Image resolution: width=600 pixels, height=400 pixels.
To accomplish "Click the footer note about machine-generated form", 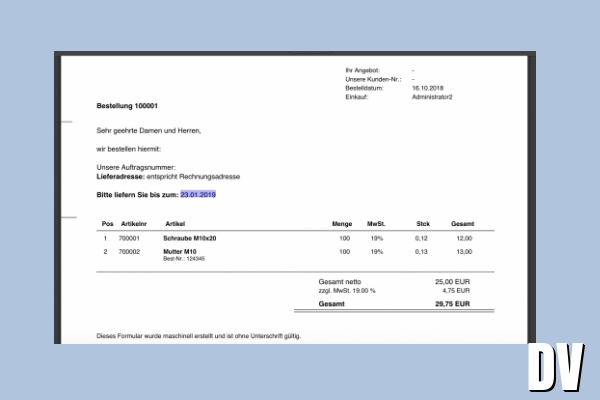I will click(198, 335).
